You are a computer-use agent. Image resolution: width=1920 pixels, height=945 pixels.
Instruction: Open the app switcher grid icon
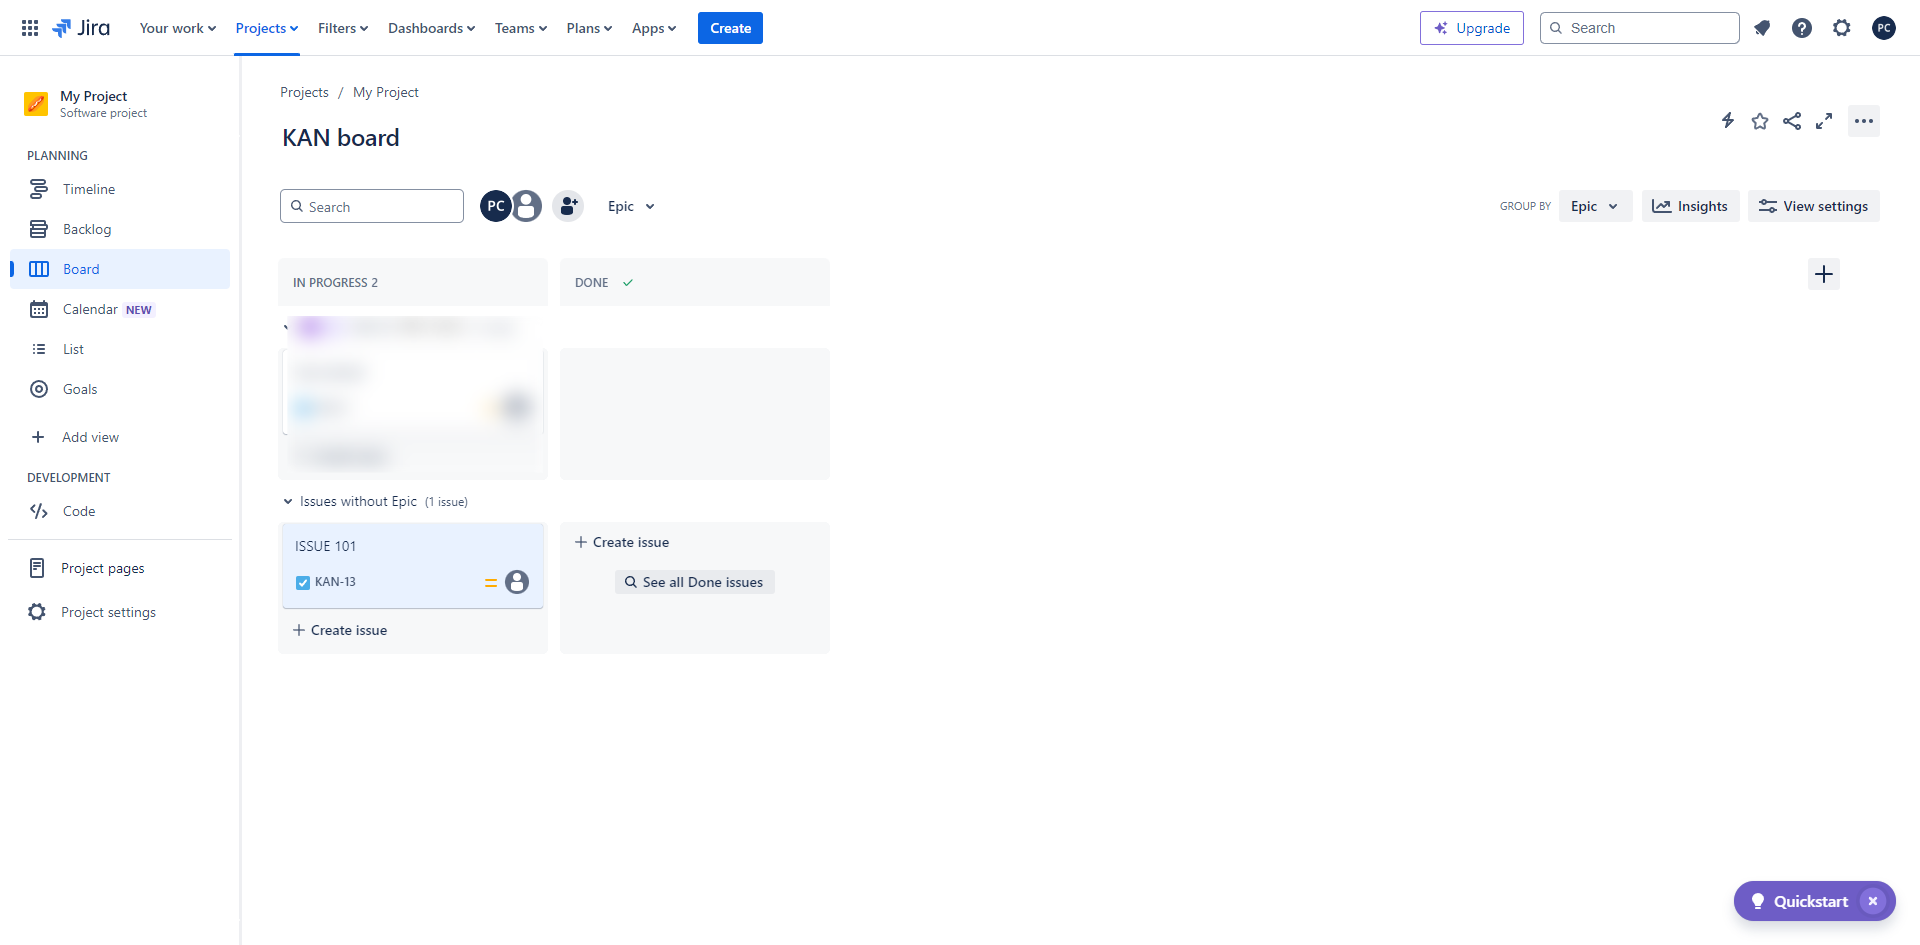tap(30, 28)
